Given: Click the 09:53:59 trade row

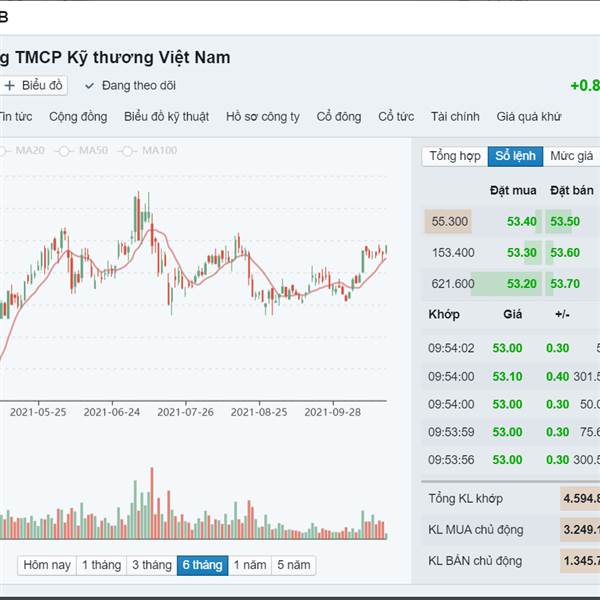Looking at the screenshot, I should click(510, 432).
